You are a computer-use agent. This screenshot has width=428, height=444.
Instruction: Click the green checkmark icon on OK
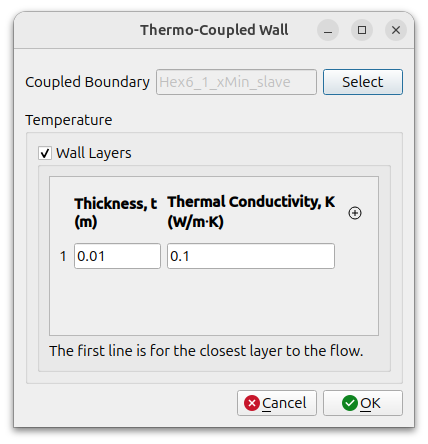tap(350, 403)
